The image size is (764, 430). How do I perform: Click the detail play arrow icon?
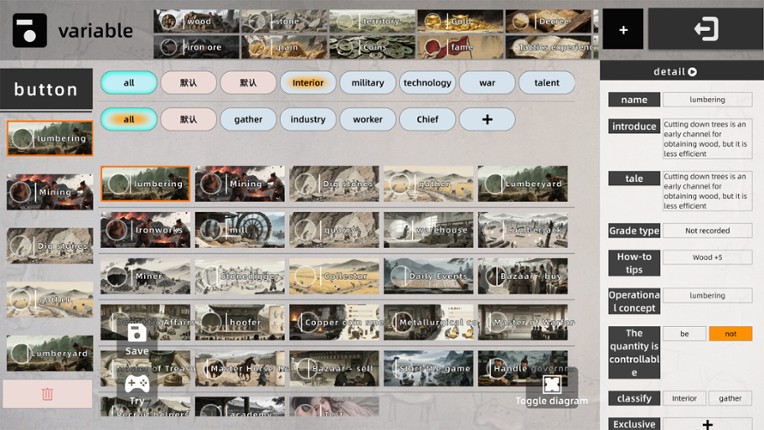(692, 72)
